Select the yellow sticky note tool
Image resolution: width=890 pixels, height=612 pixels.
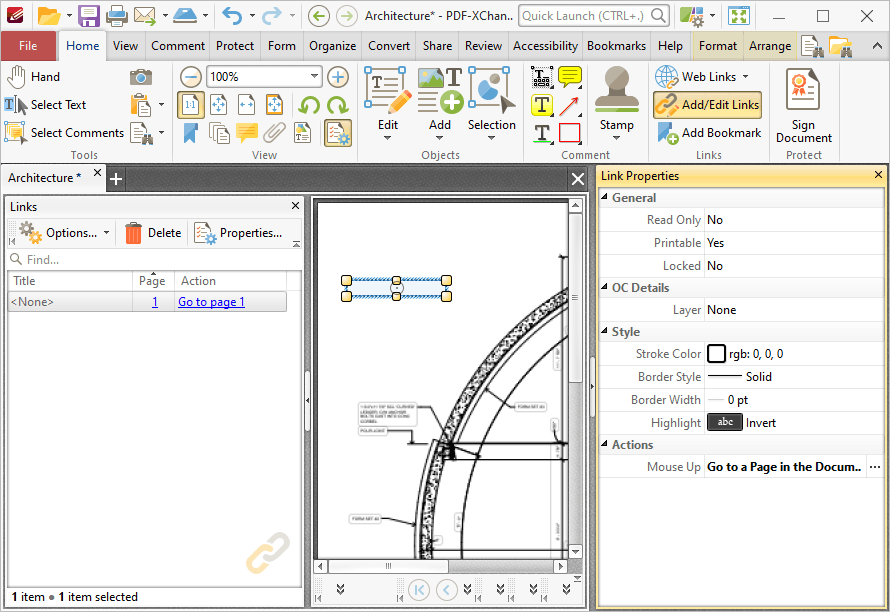click(569, 77)
